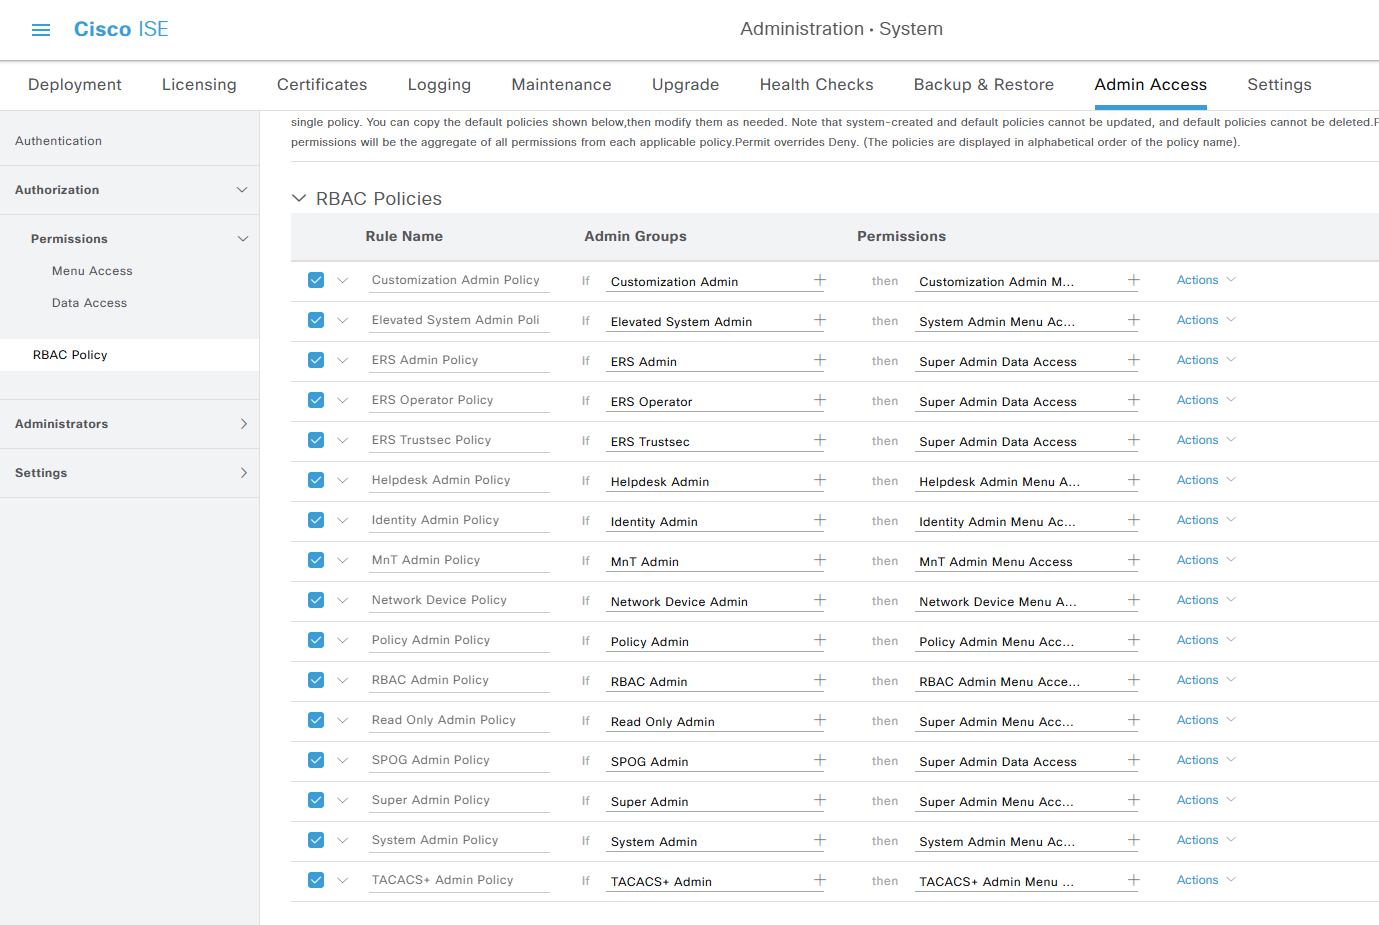
Task: Add permission to Identity Admin Policy
Action: point(1134,520)
